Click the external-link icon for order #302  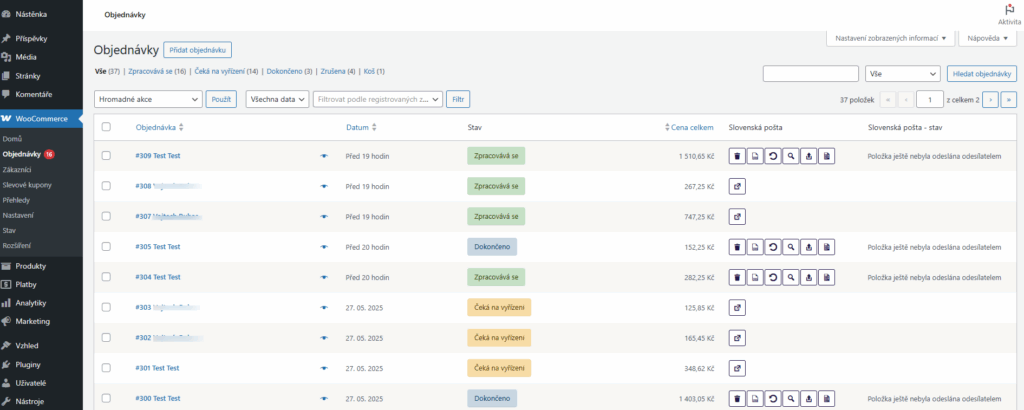tap(737, 338)
